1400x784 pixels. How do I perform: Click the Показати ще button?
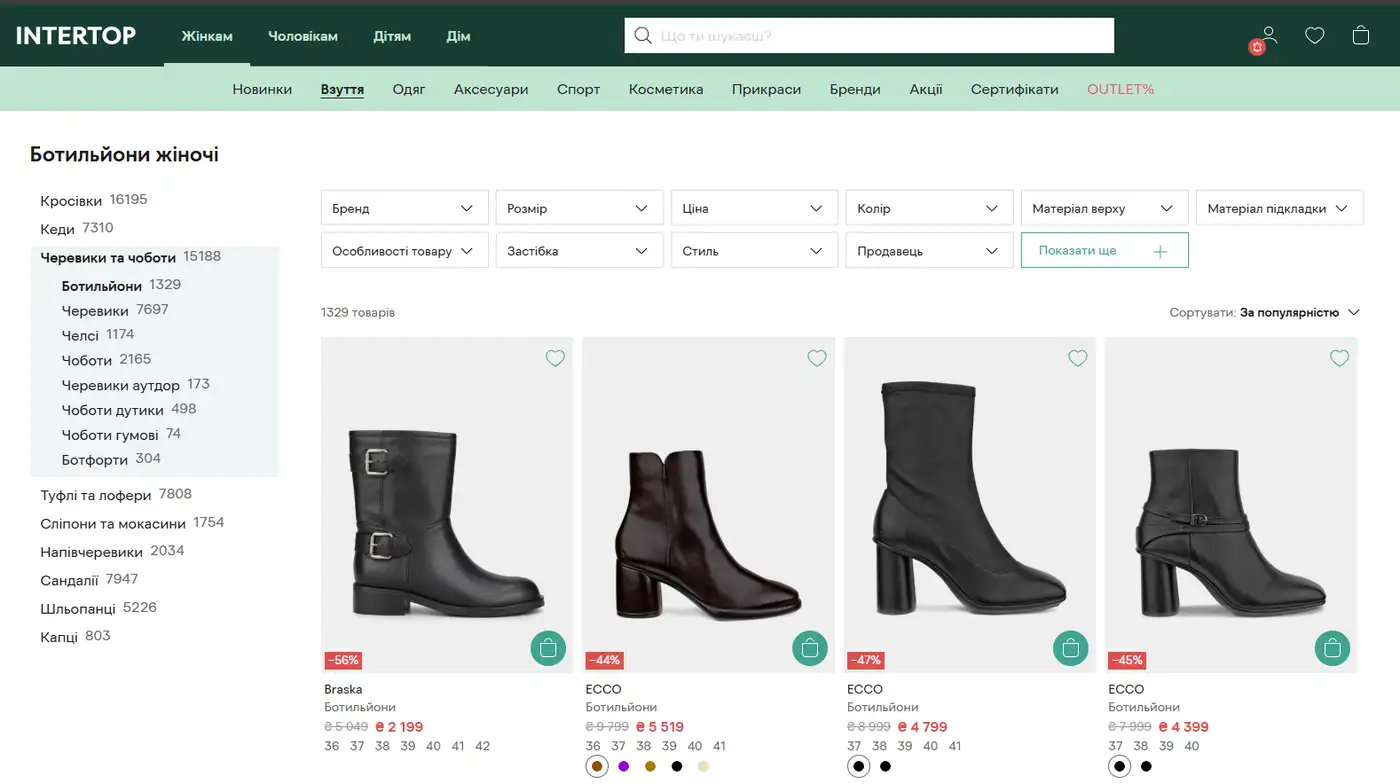coord(1104,250)
